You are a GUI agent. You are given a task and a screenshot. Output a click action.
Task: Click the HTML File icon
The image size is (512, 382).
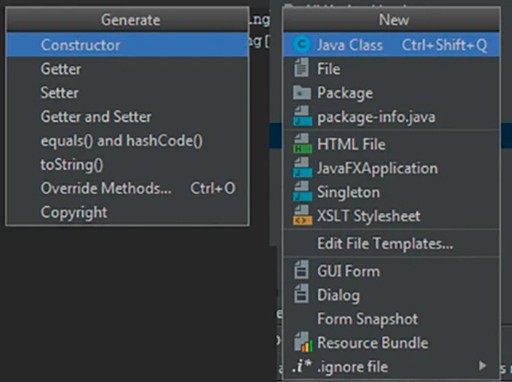pos(302,143)
